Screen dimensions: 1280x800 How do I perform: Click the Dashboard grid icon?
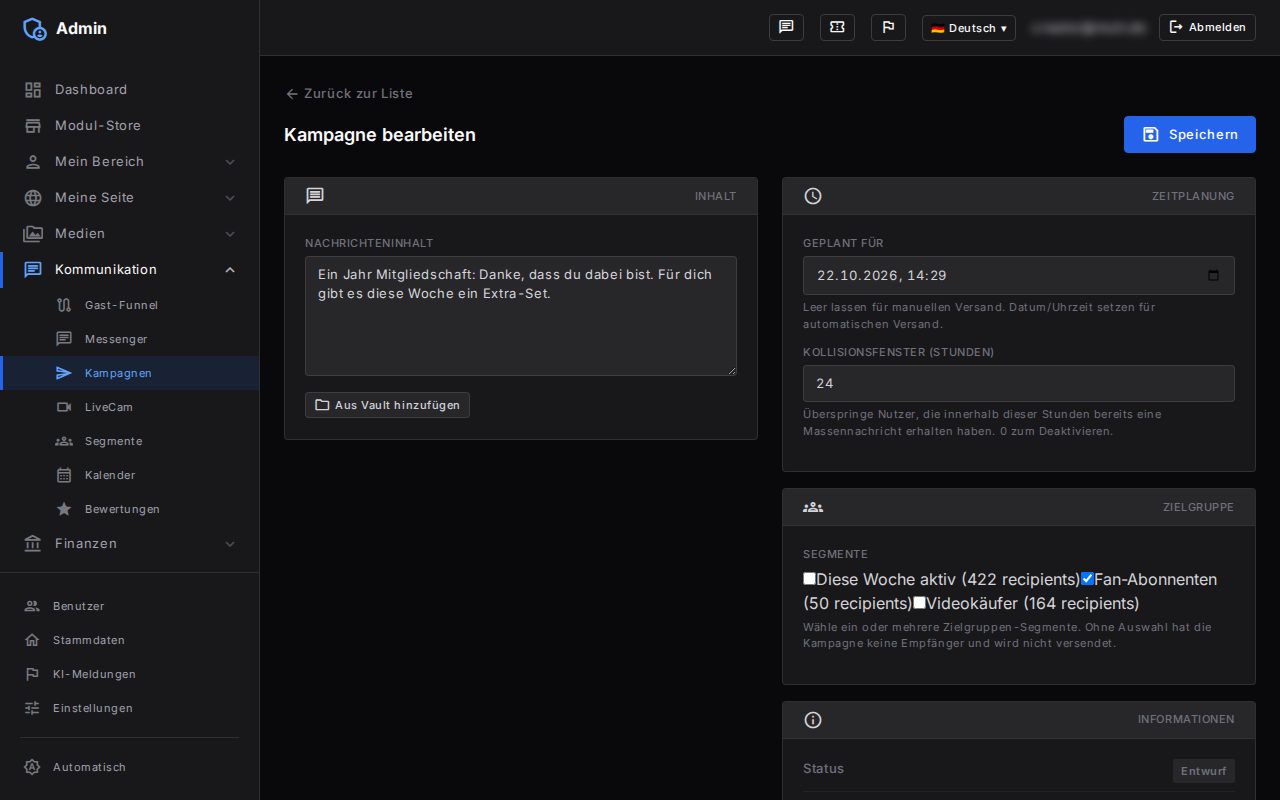[33, 90]
